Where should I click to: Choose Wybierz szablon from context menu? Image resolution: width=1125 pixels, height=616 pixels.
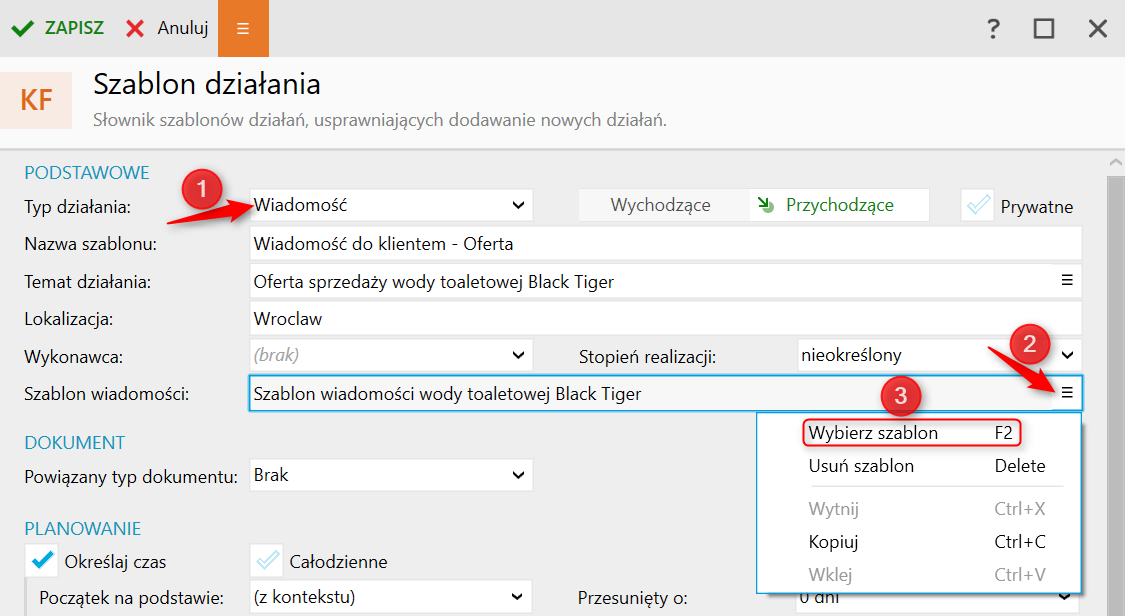pyautogui.click(x=873, y=433)
